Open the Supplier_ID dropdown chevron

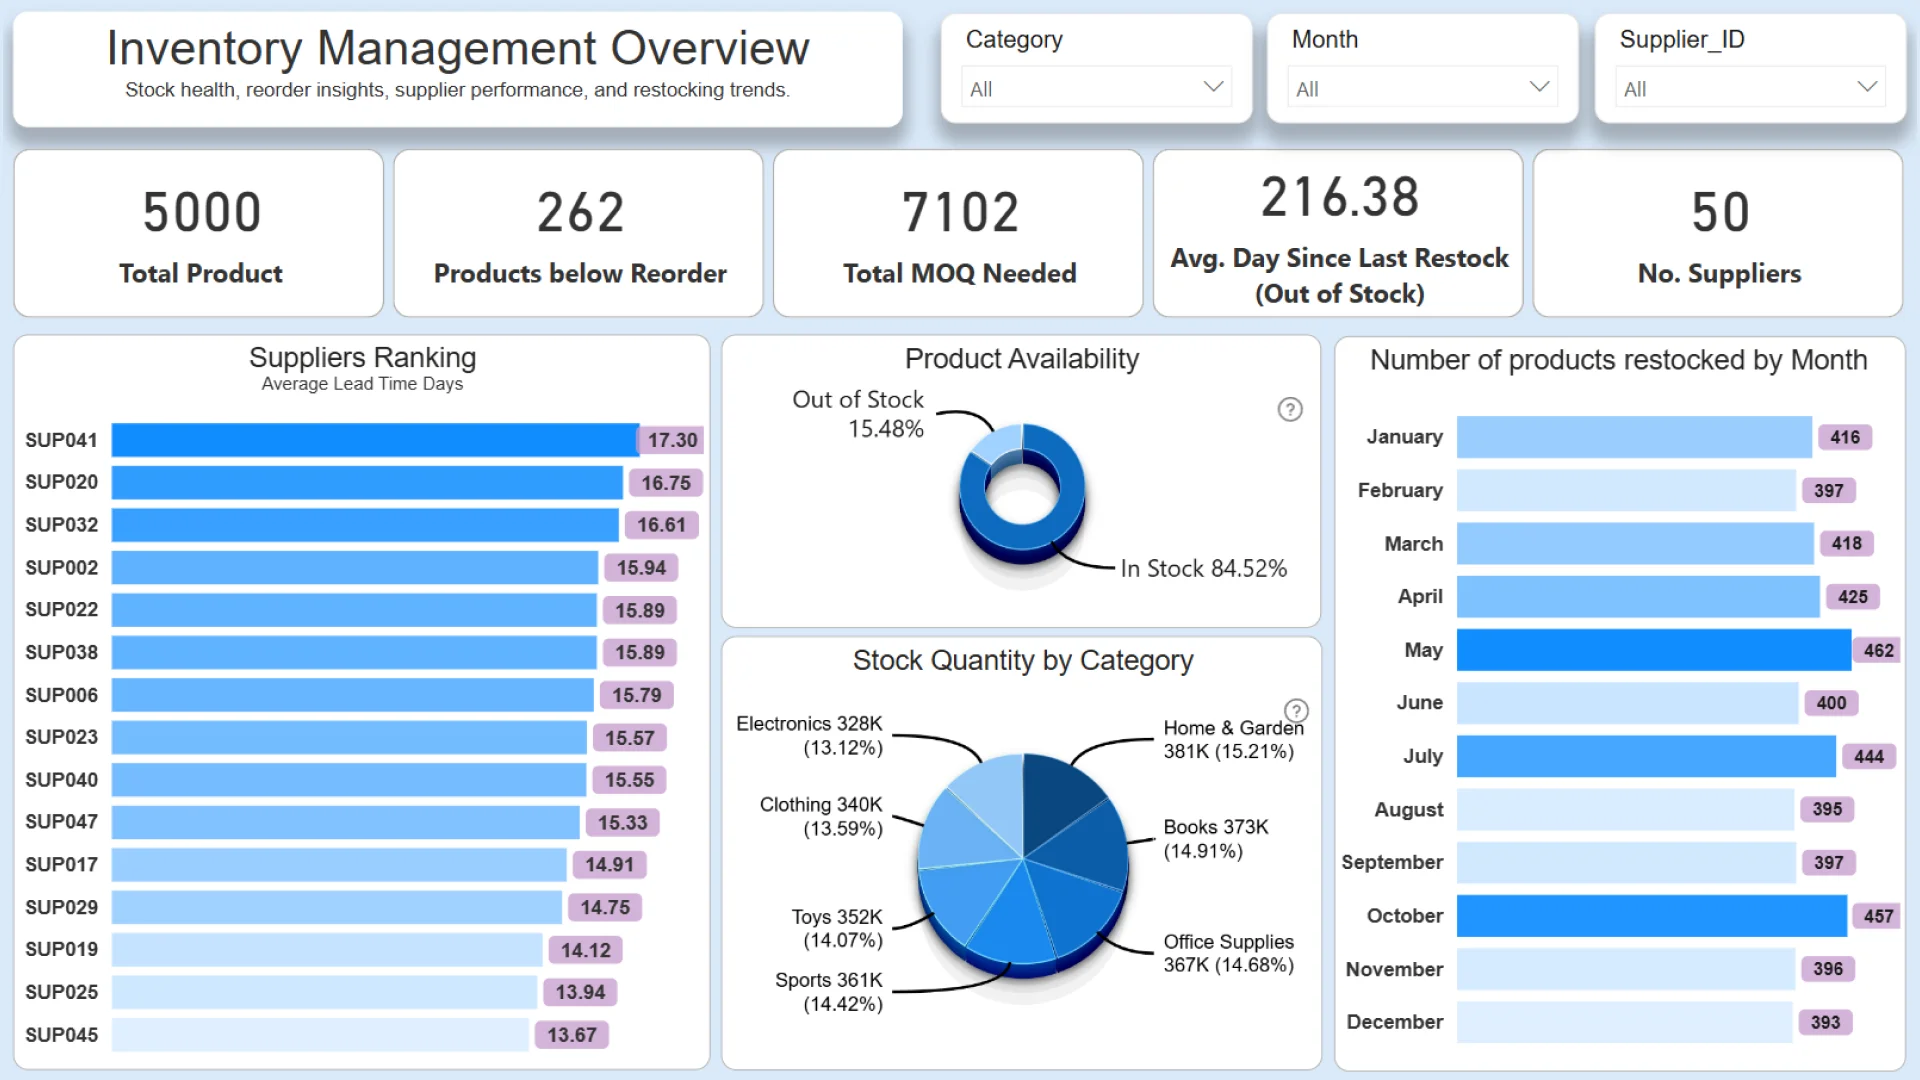(x=1866, y=87)
